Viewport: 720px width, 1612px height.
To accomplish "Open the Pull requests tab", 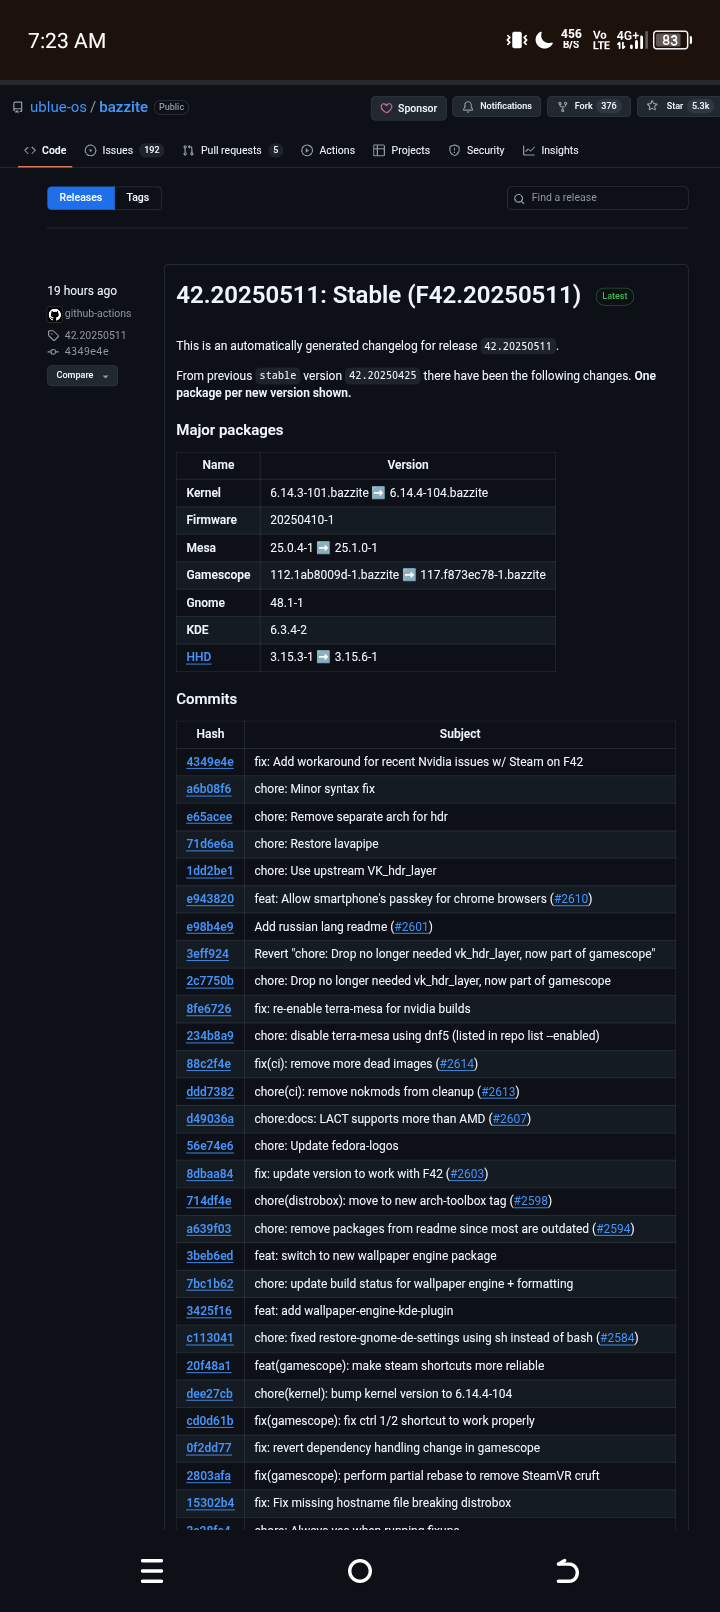I will 232,150.
